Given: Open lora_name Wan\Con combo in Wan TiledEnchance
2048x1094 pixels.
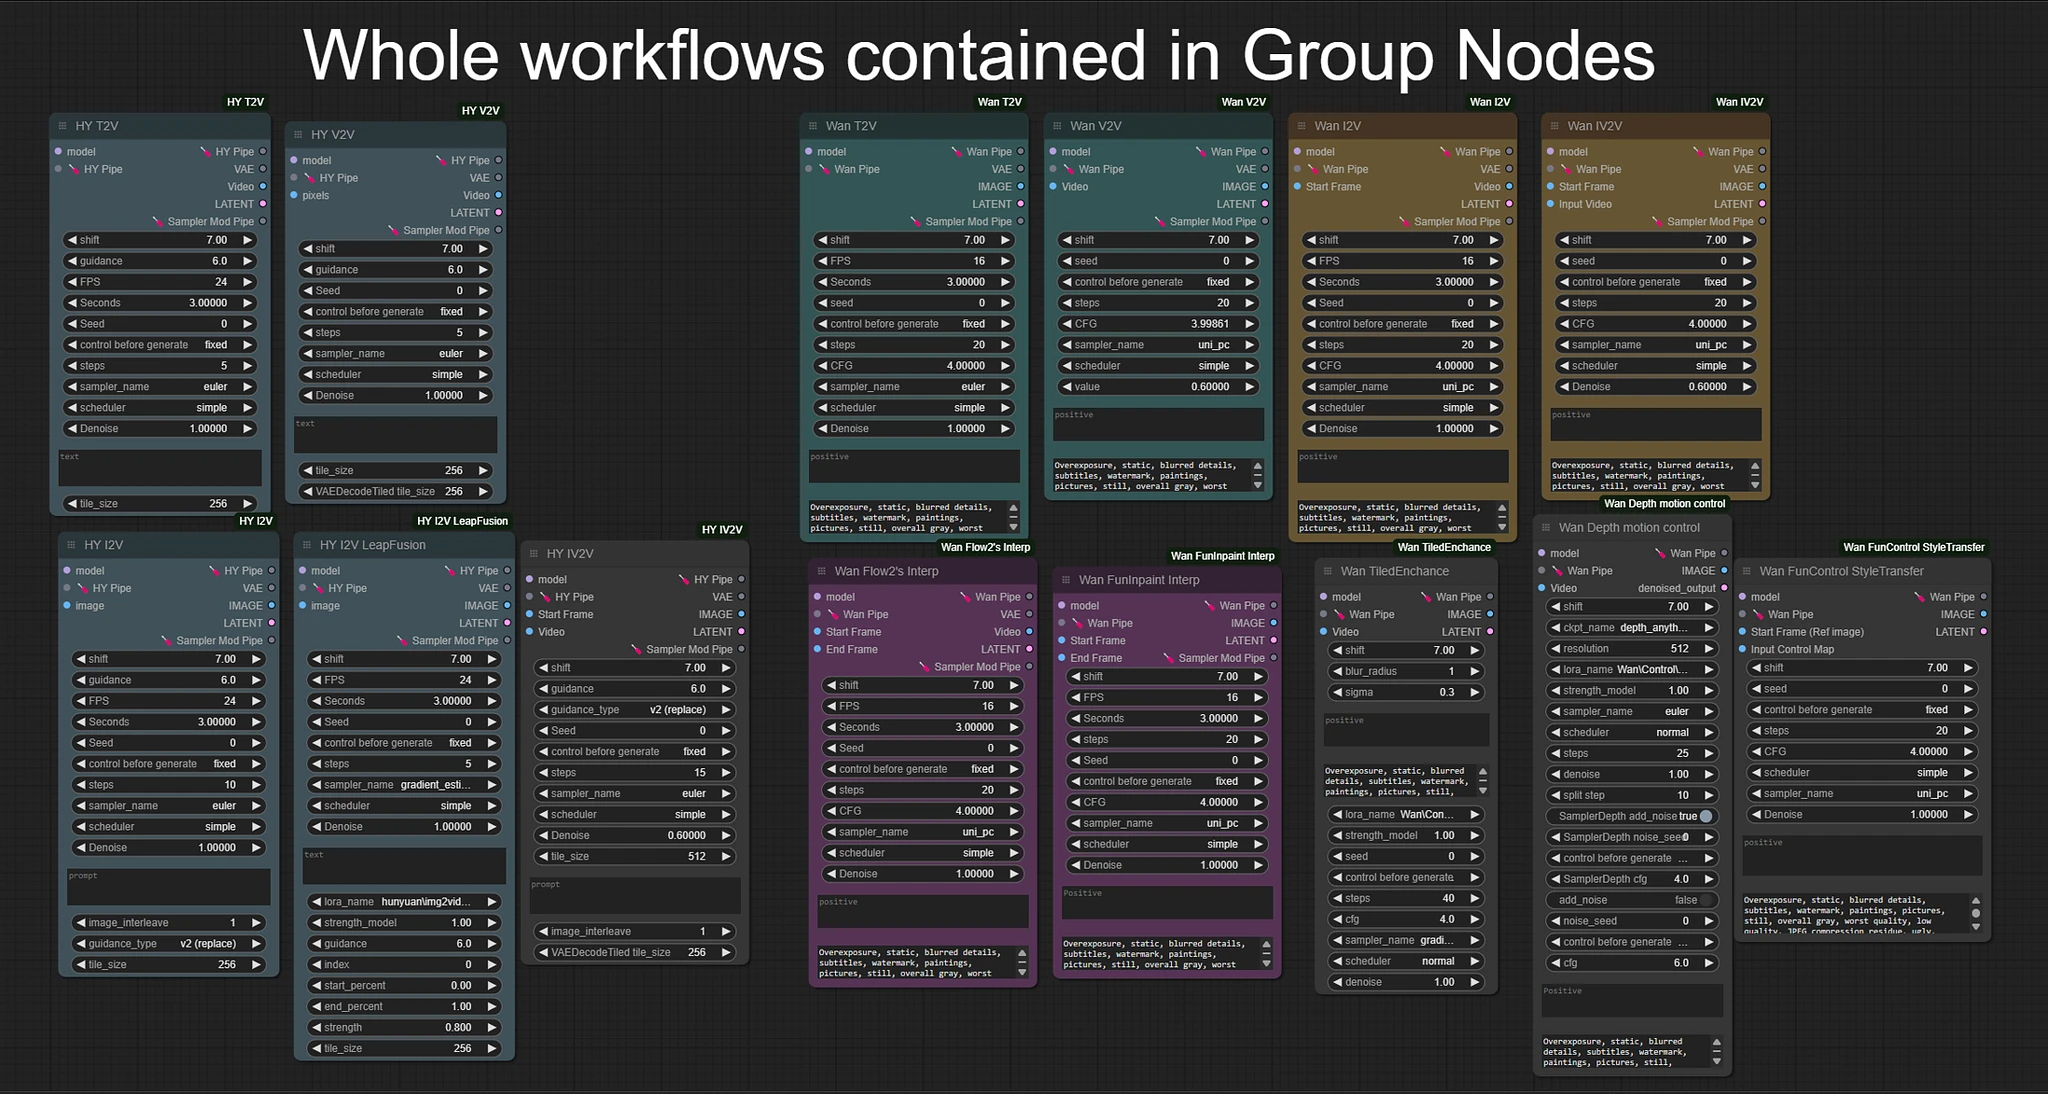Looking at the screenshot, I should coord(1405,815).
